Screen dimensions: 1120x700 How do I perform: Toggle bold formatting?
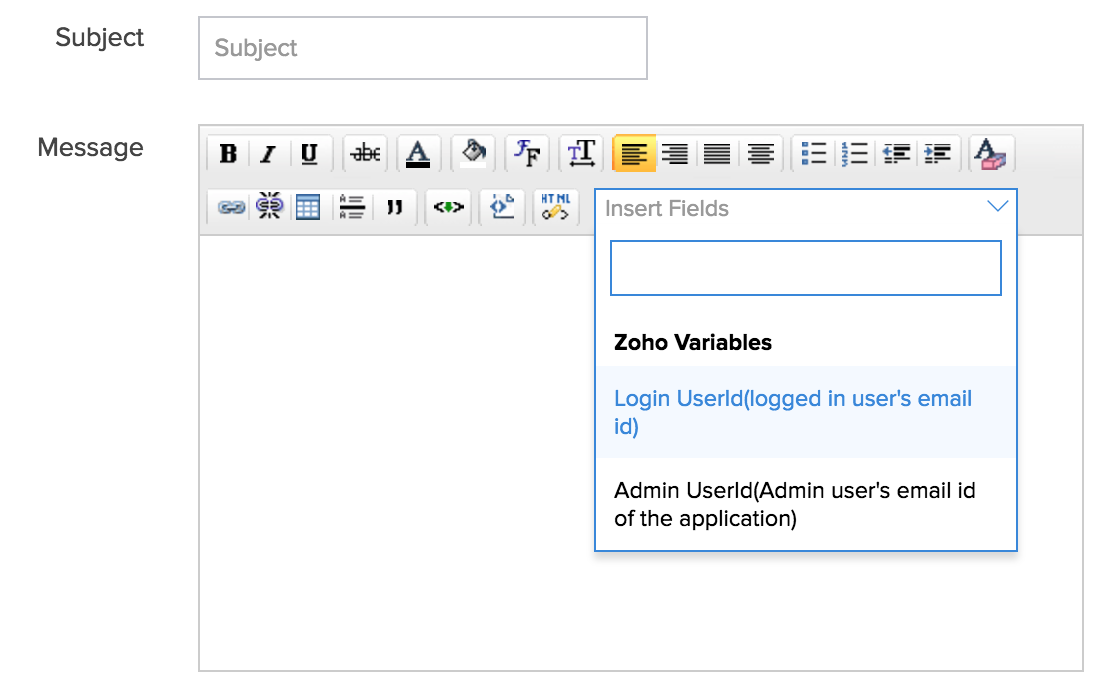click(x=229, y=154)
